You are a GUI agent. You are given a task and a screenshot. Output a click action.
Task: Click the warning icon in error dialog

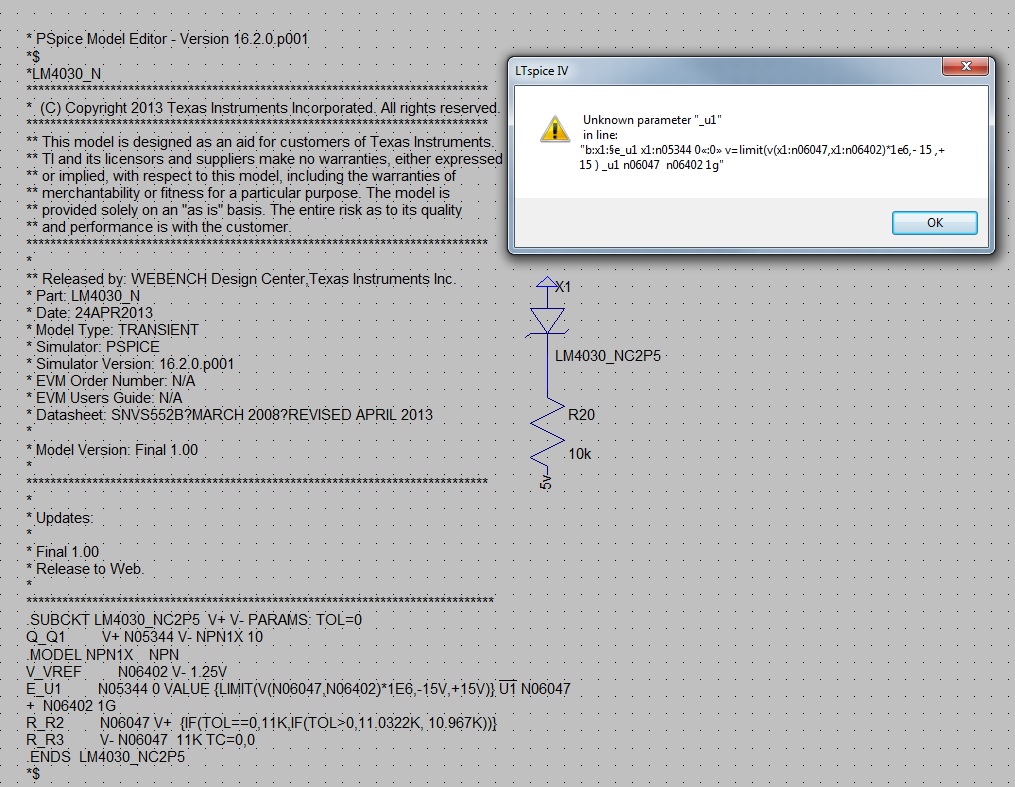(555, 129)
